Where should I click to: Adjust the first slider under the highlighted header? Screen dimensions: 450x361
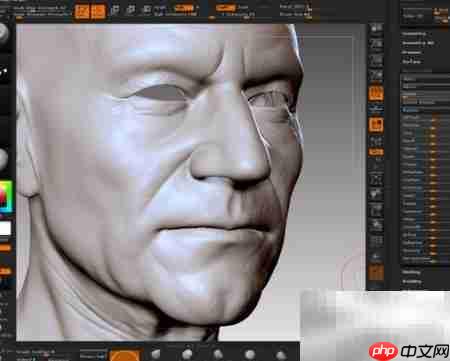(425, 118)
